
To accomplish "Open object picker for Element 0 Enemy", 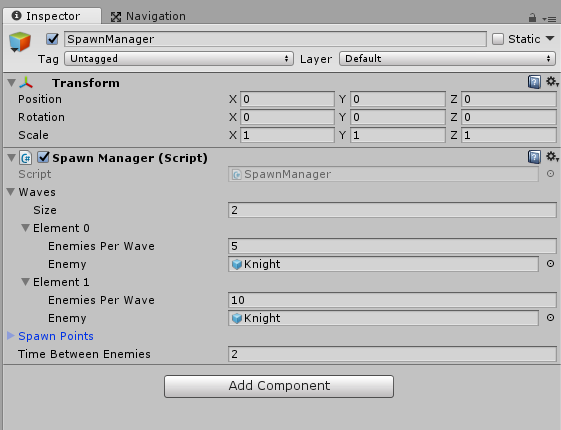I will coord(551,264).
